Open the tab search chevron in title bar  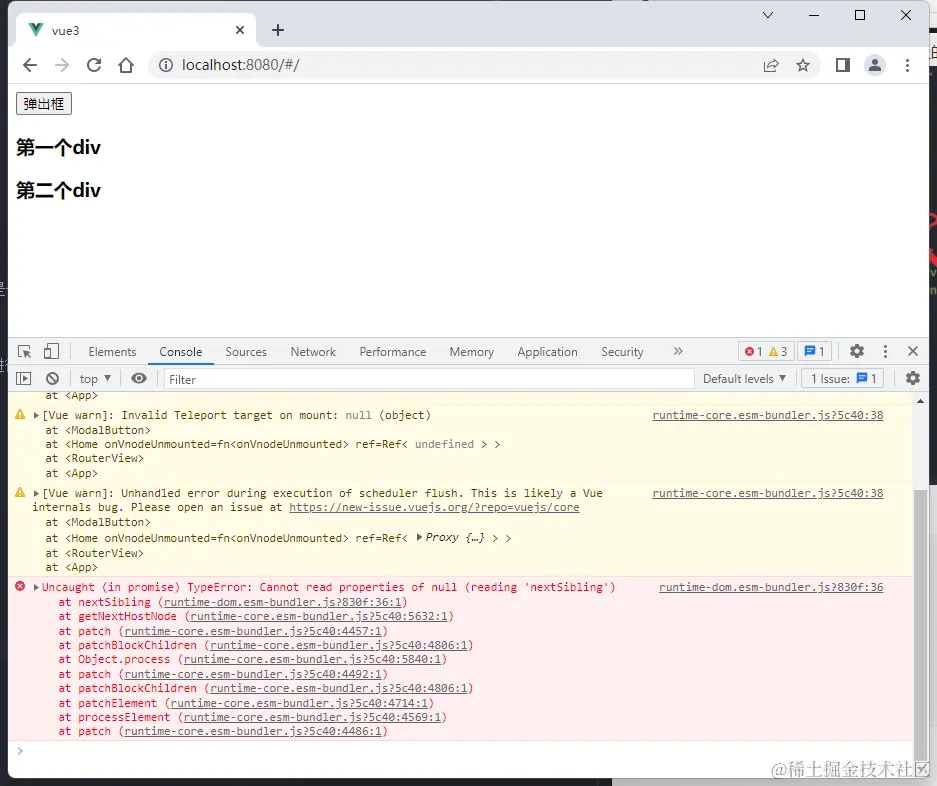pyautogui.click(x=768, y=16)
